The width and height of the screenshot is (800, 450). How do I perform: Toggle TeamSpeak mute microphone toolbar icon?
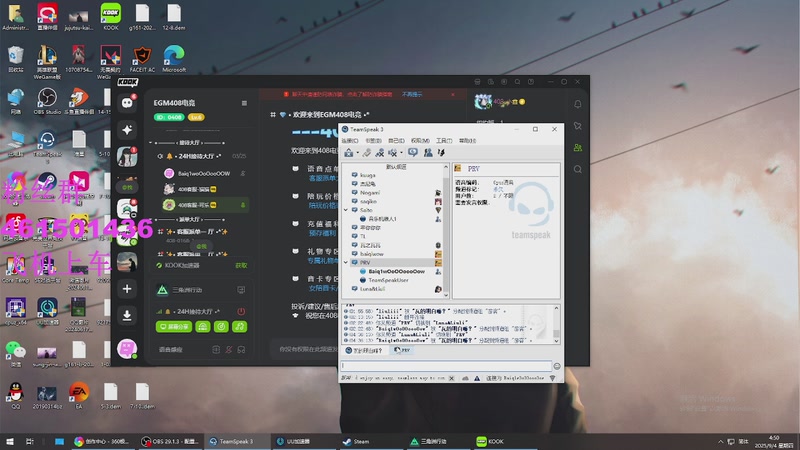[380, 153]
